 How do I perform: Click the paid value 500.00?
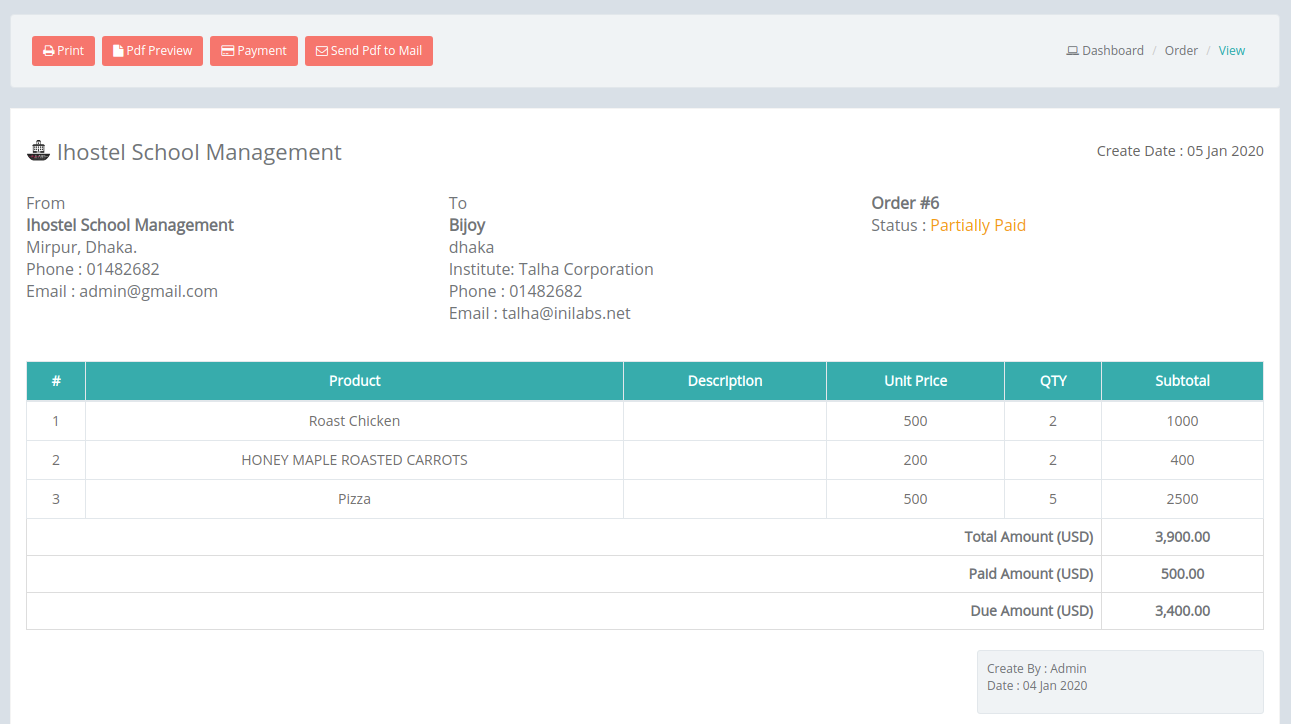click(1182, 574)
